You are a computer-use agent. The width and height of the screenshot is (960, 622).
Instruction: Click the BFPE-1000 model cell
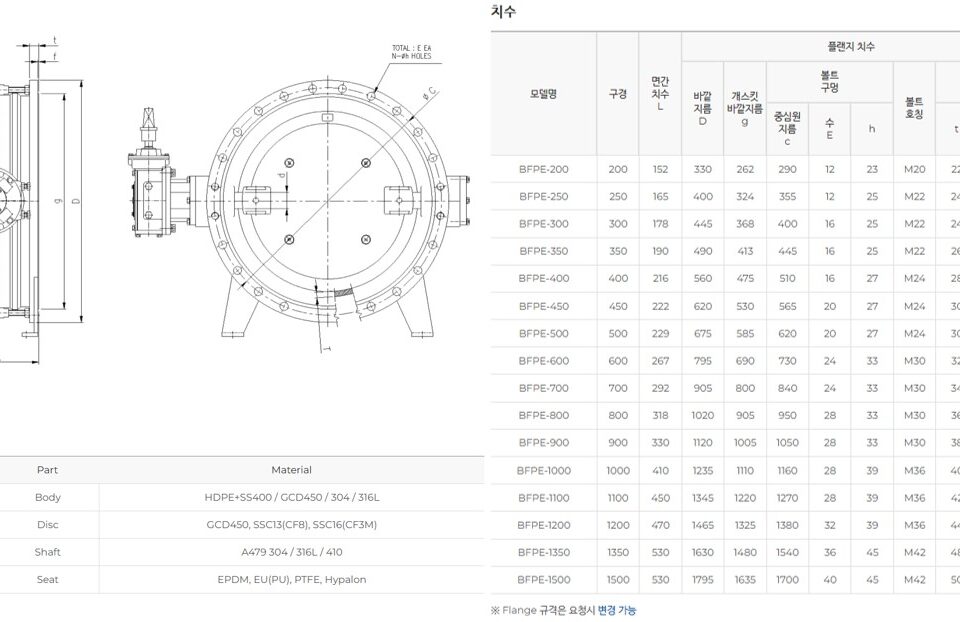[x=543, y=470]
